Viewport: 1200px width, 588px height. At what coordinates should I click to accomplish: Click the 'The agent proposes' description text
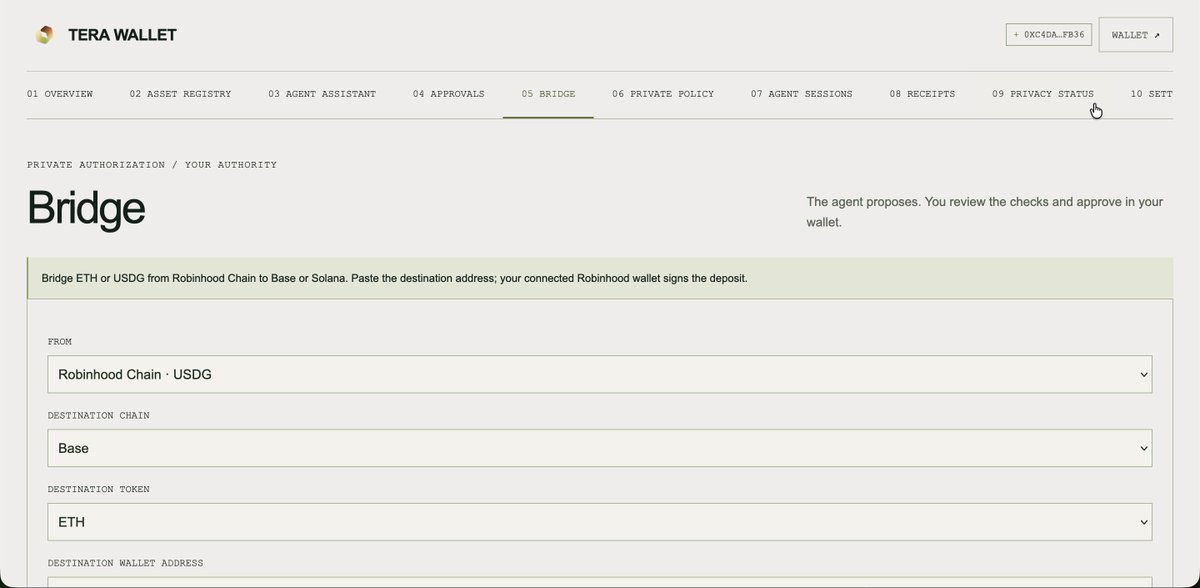coord(985,212)
